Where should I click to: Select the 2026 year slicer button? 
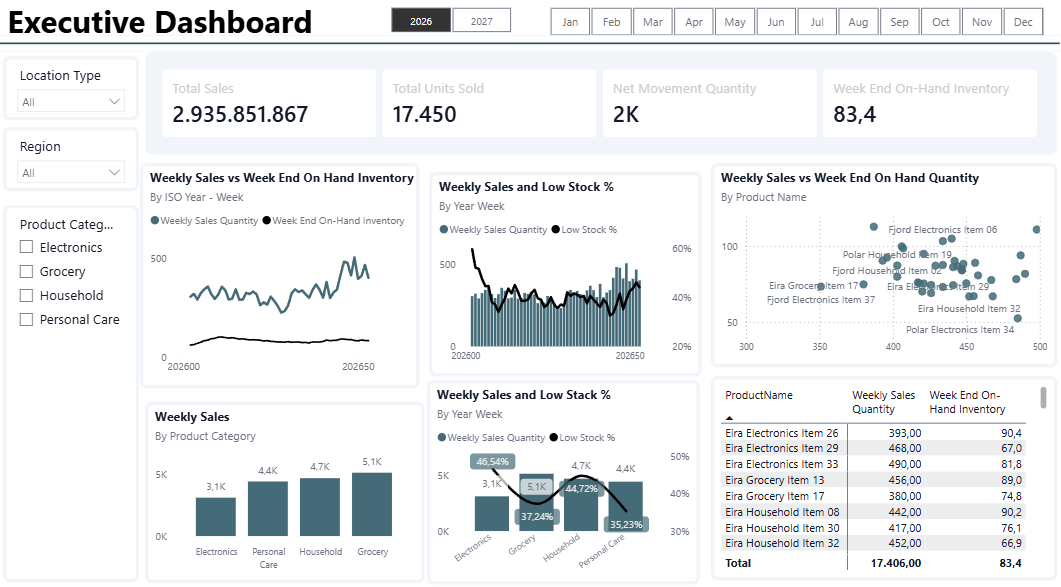[421, 21]
